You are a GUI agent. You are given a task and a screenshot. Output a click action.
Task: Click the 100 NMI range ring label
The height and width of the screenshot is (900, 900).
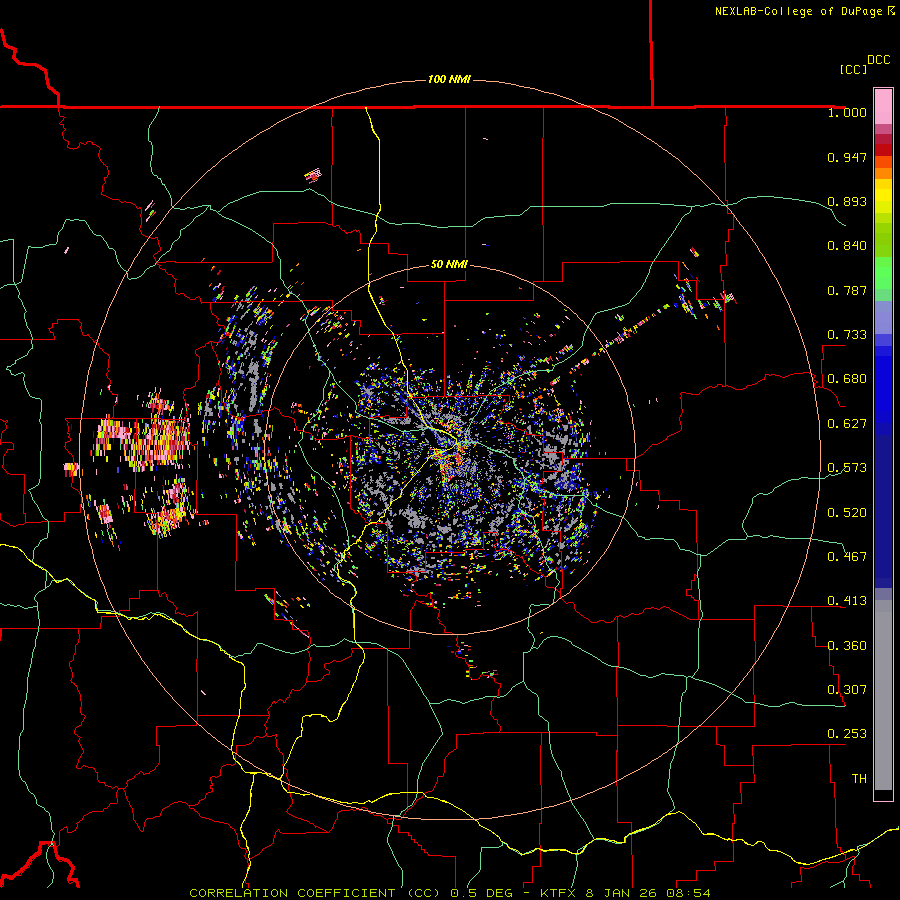(x=449, y=79)
